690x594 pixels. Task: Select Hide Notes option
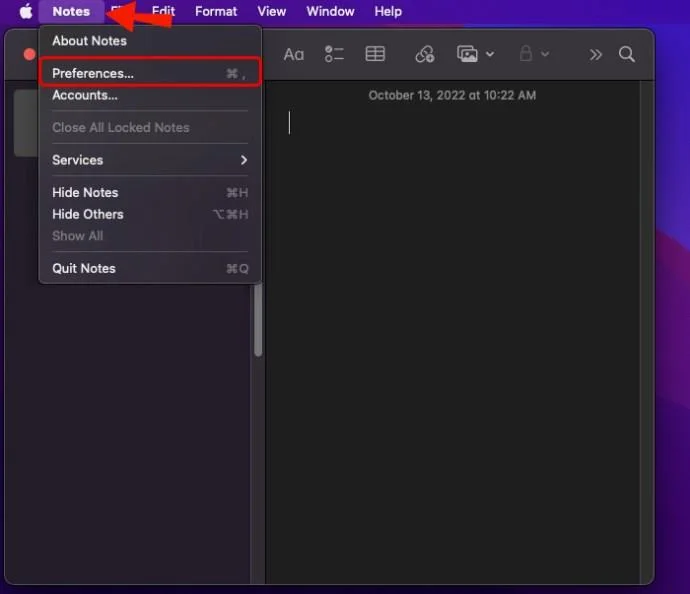(x=150, y=193)
